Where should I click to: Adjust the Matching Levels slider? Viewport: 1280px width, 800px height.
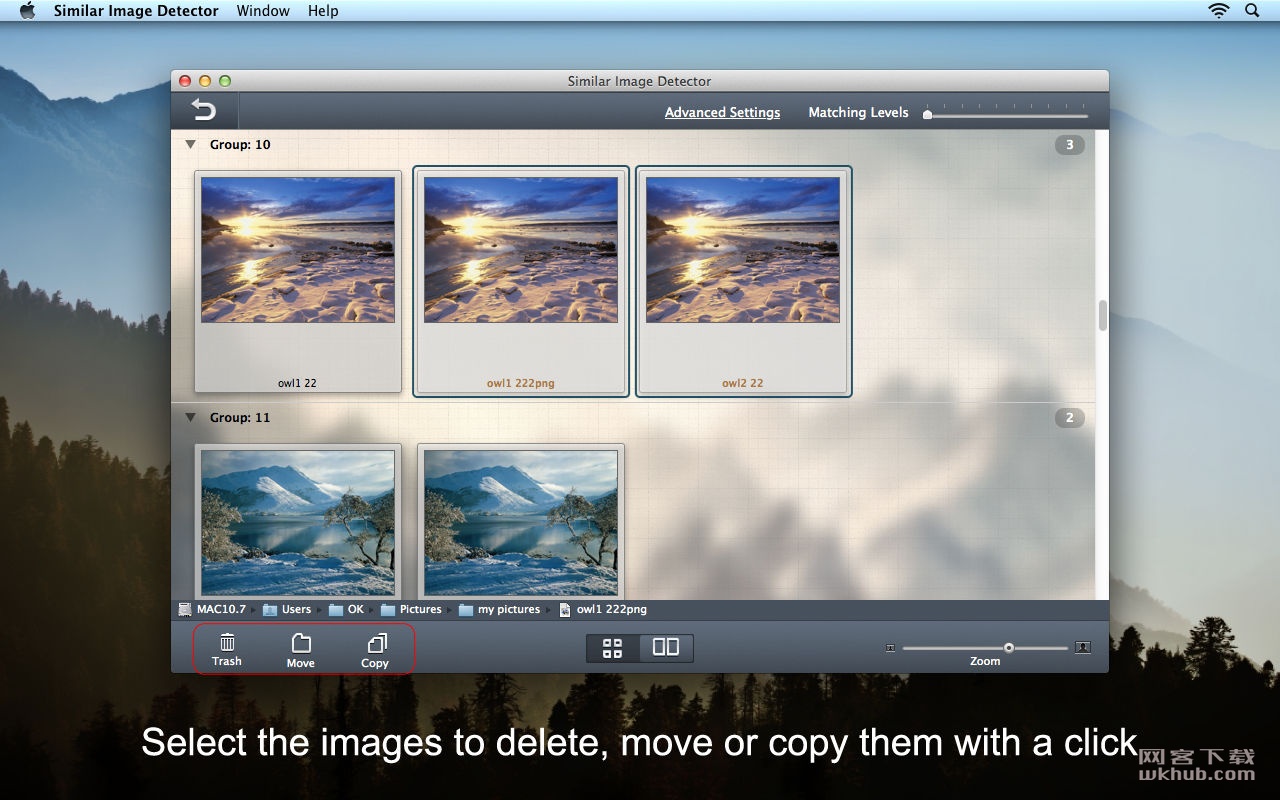[x=928, y=114]
